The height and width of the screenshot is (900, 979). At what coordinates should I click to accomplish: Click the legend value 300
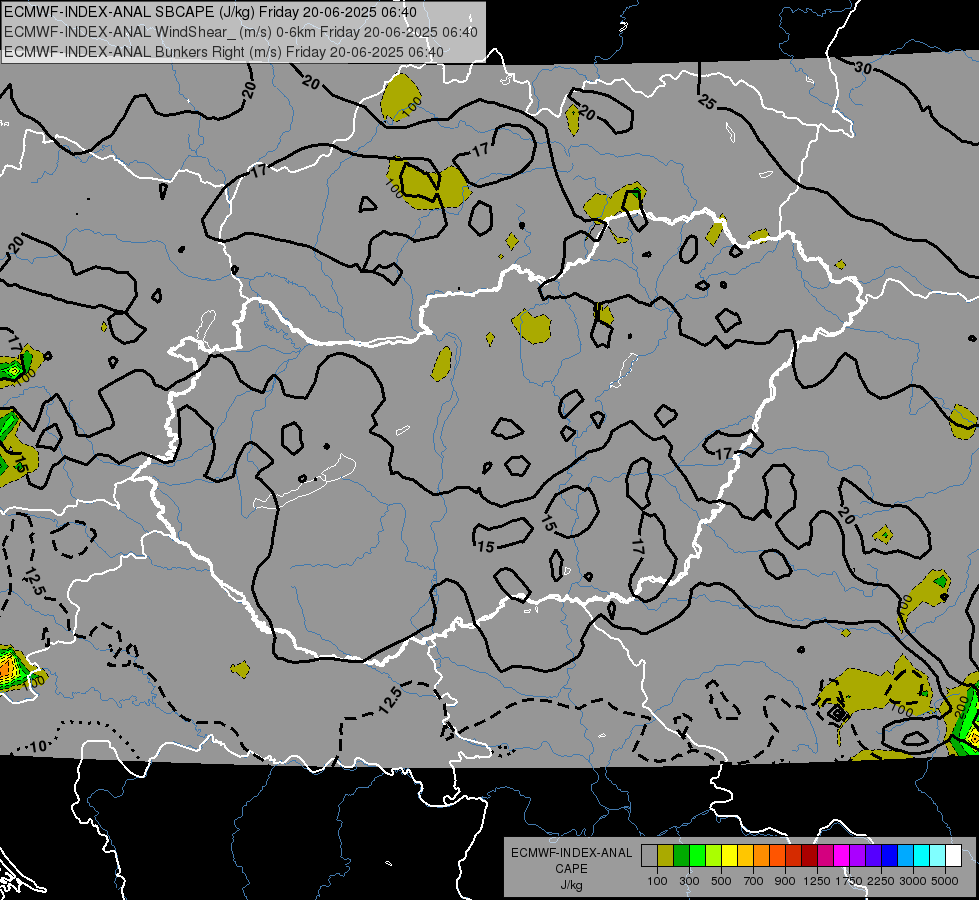coord(689,881)
